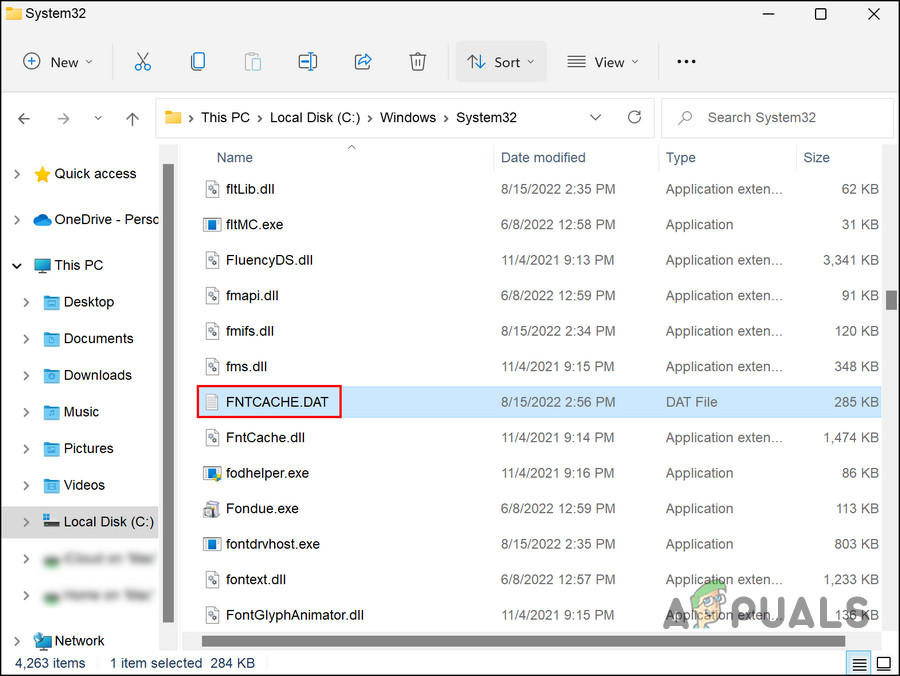
Task: Select the FntCache.dll file name
Action: tap(265, 438)
